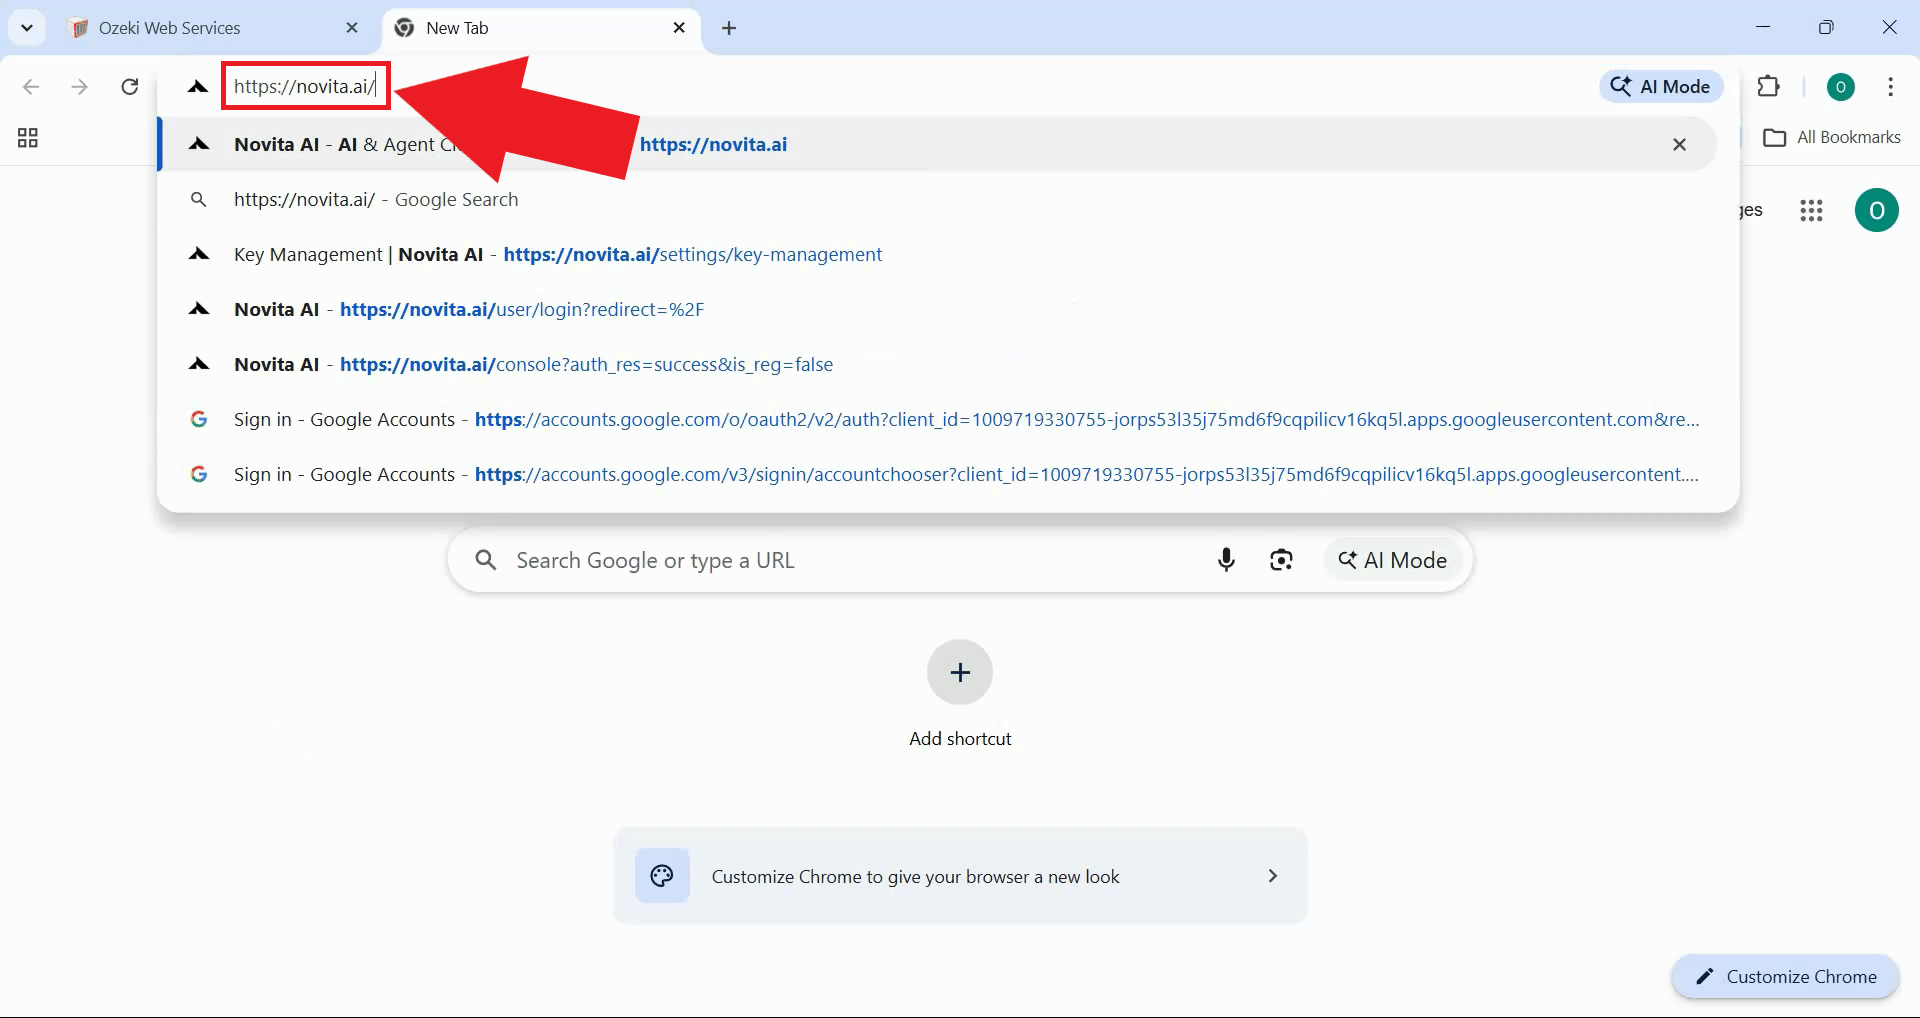Remove the novita.ai suggestion with the X
The image size is (1920, 1018).
1679,144
